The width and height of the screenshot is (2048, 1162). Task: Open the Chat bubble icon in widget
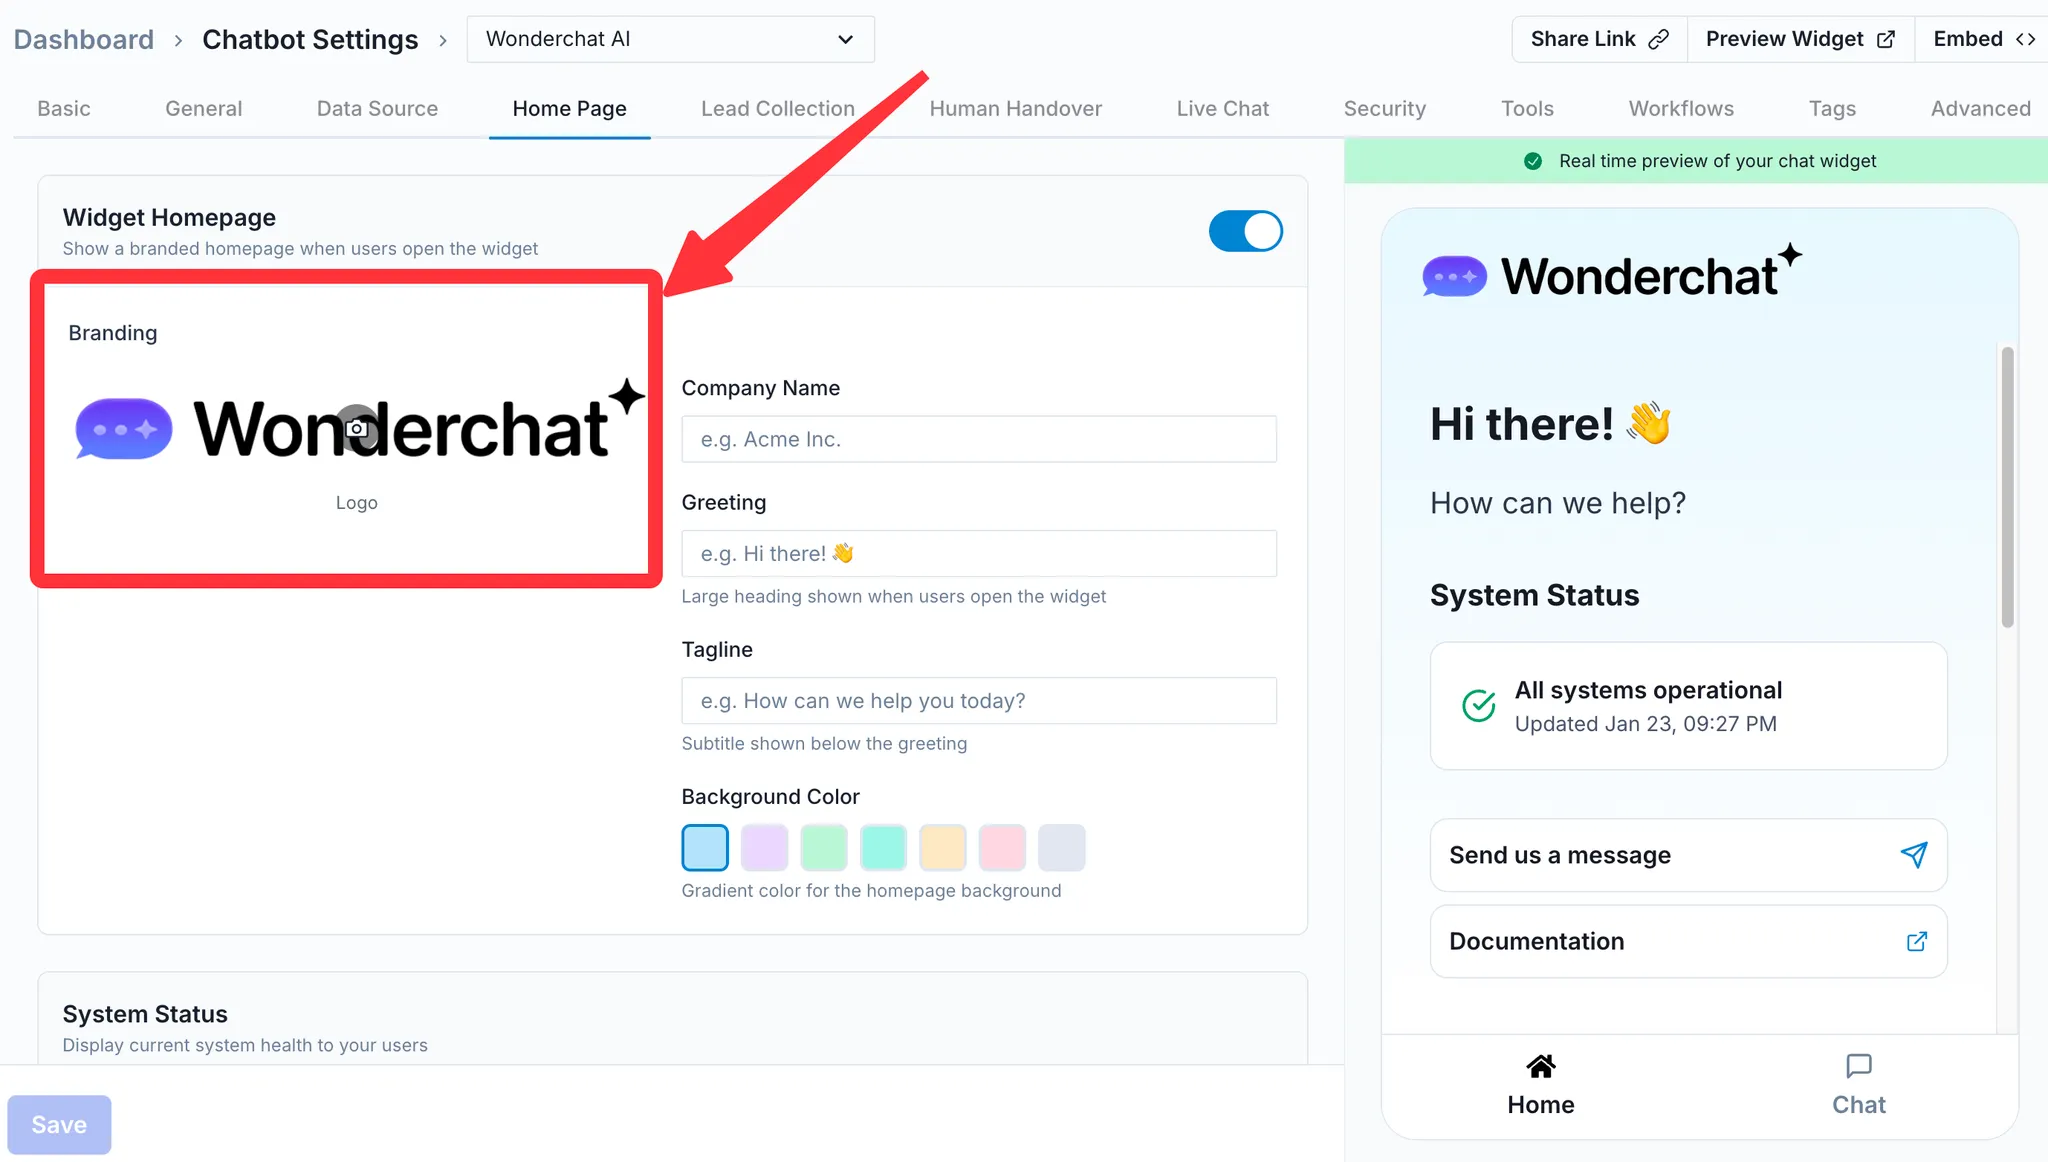click(x=1859, y=1067)
